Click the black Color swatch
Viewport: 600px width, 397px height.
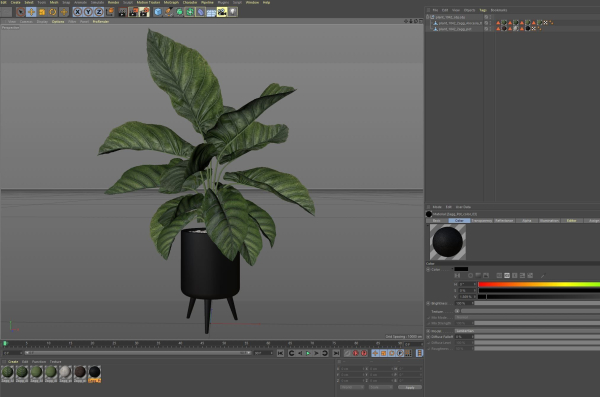461,270
